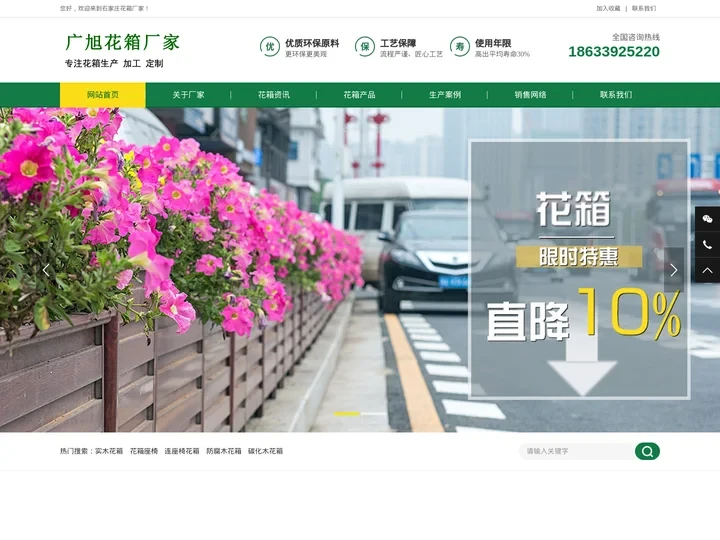Click the 专注花箱生产 加工 定制 tagline
The image size is (720, 540).
pyautogui.click(x=114, y=63)
